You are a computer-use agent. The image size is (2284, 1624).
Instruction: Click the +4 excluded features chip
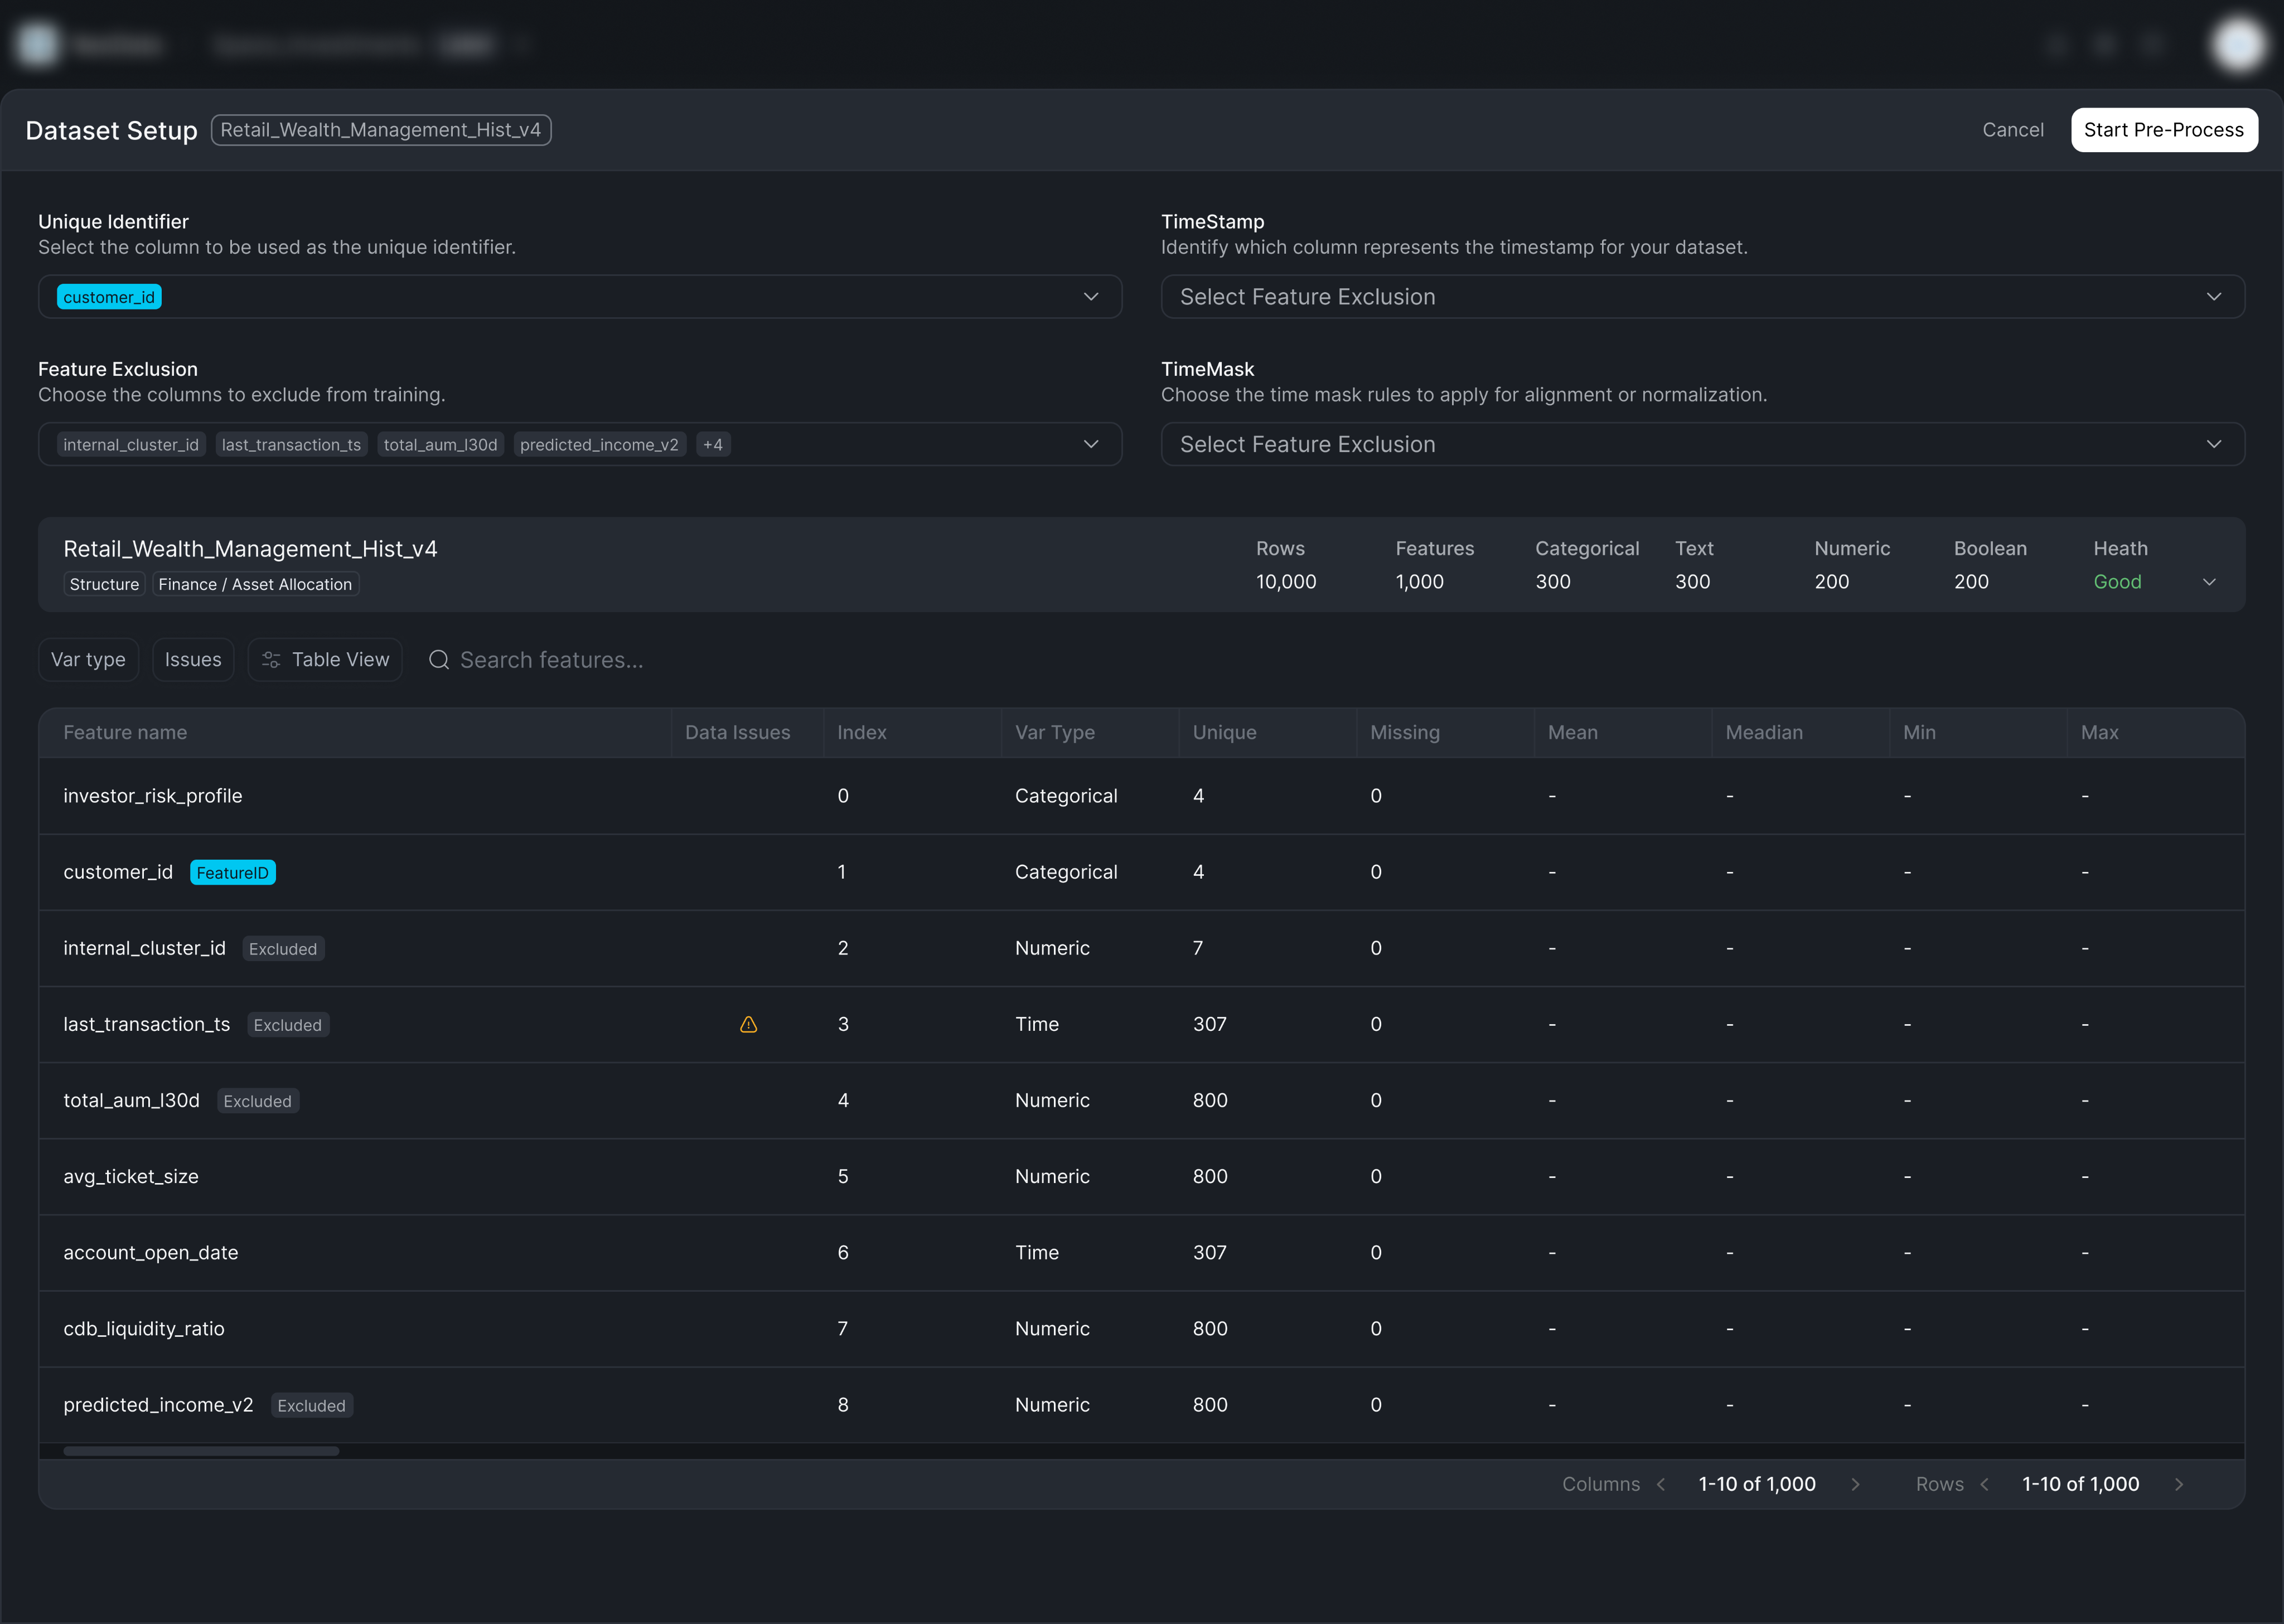point(712,445)
